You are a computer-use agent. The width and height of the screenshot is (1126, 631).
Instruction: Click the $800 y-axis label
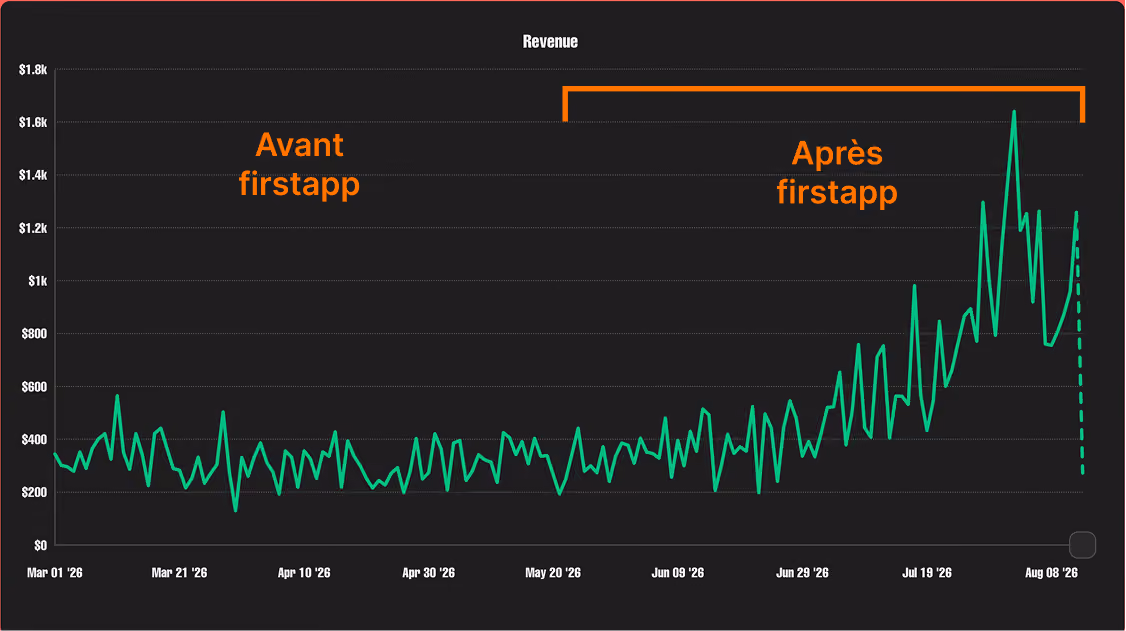point(34,334)
